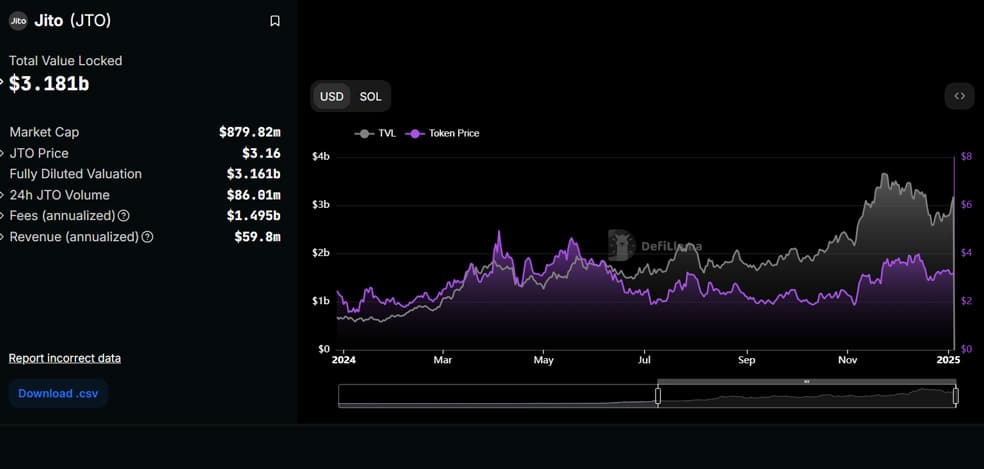Click the $8 right axis label
The image size is (984, 469).
point(967,157)
